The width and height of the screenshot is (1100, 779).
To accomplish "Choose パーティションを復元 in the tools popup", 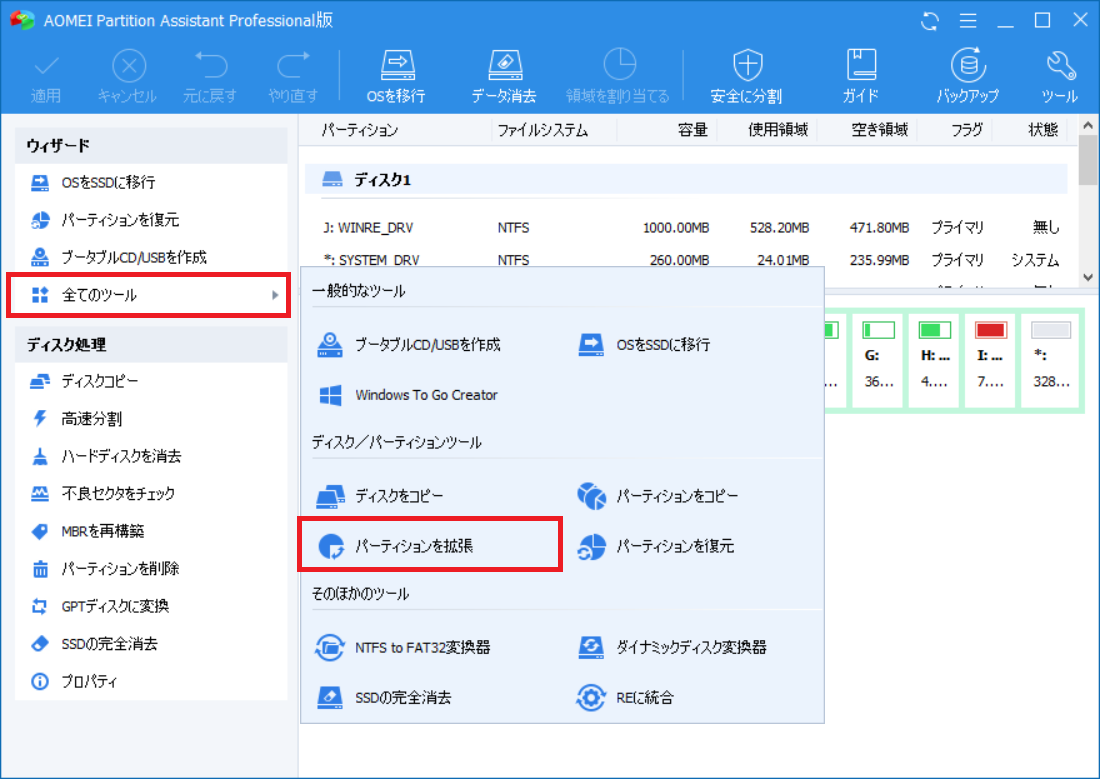I will coord(655,546).
